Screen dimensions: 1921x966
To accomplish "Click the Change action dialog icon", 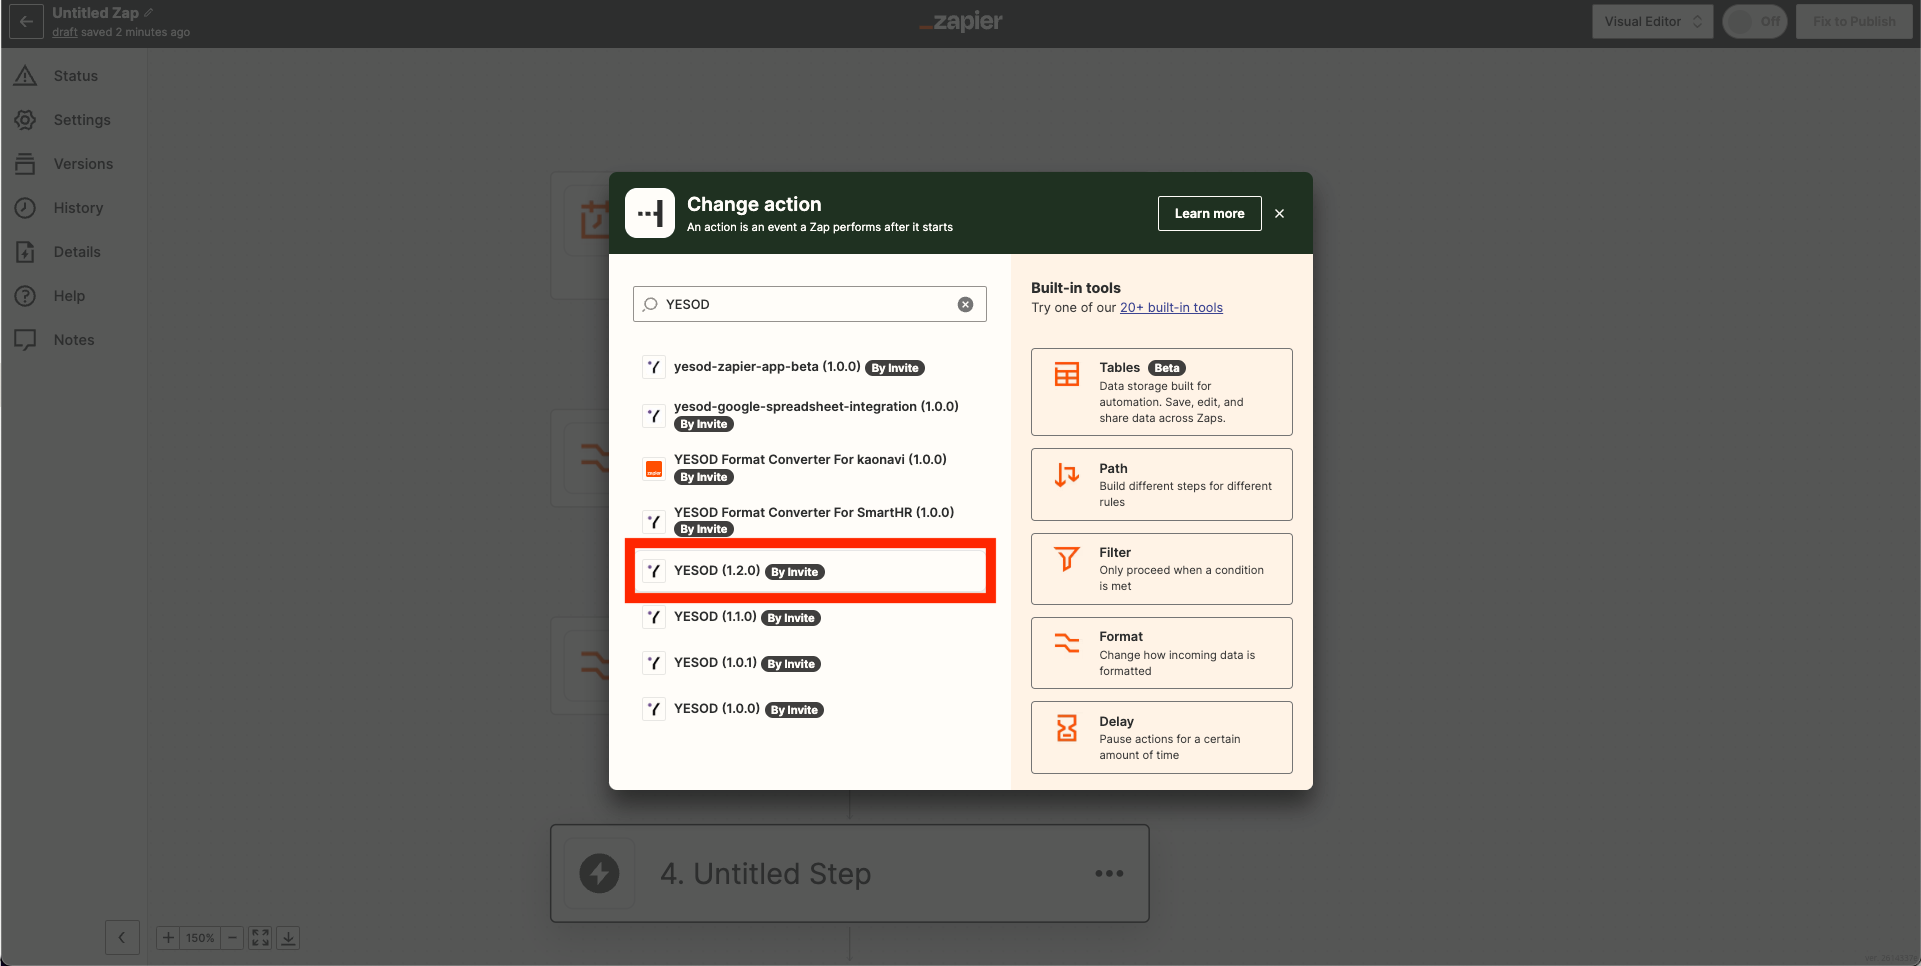I will point(650,213).
